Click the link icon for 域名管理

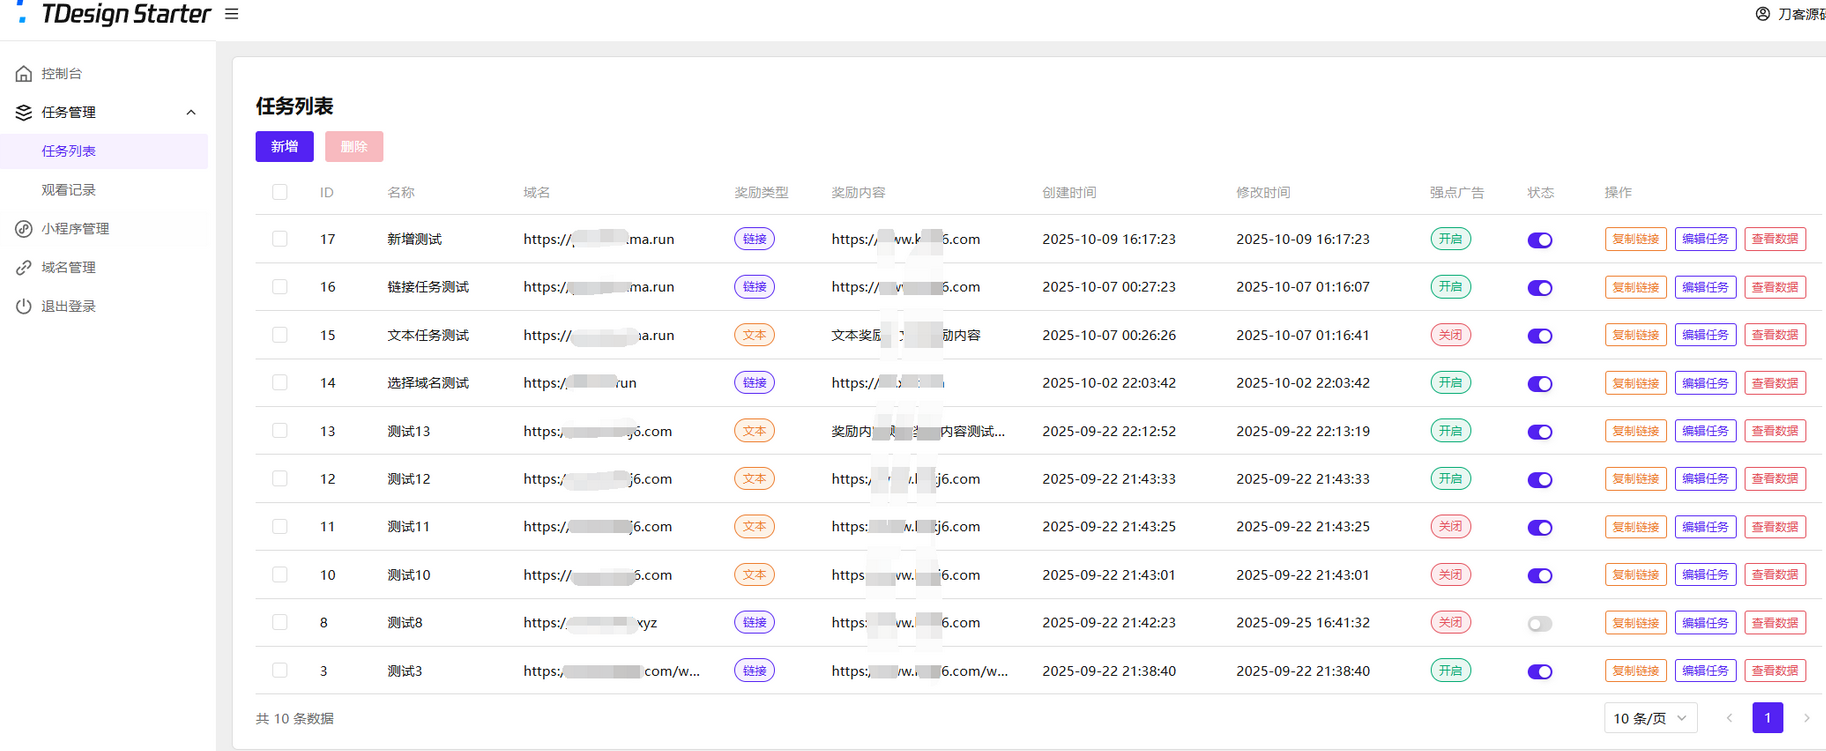24,268
